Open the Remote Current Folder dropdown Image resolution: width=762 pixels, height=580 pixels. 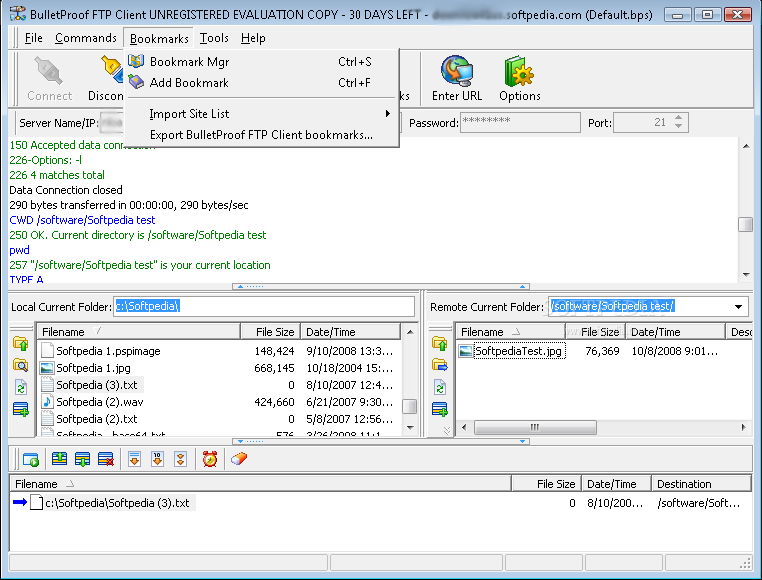738,307
